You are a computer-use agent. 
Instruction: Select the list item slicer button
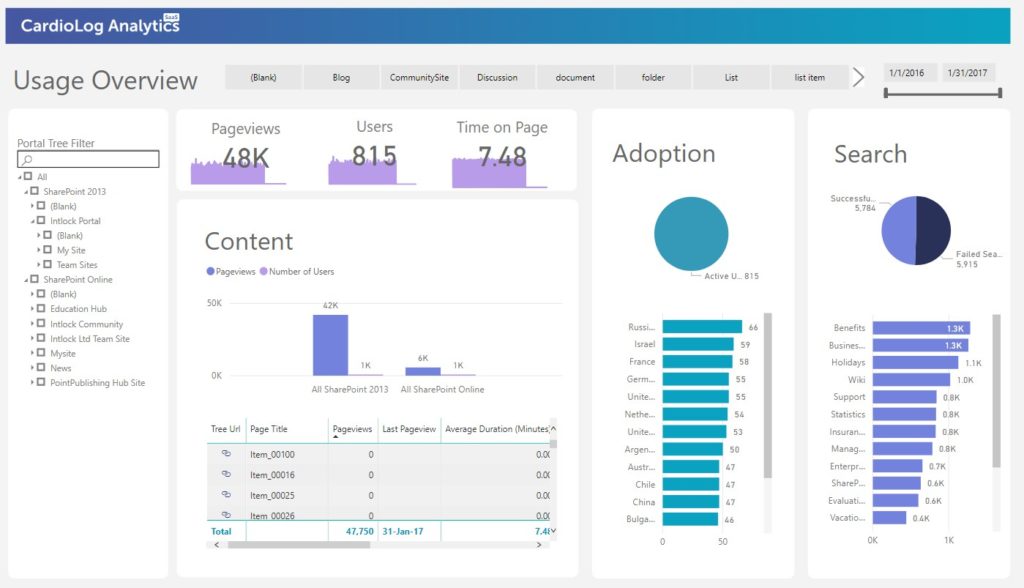coord(810,77)
